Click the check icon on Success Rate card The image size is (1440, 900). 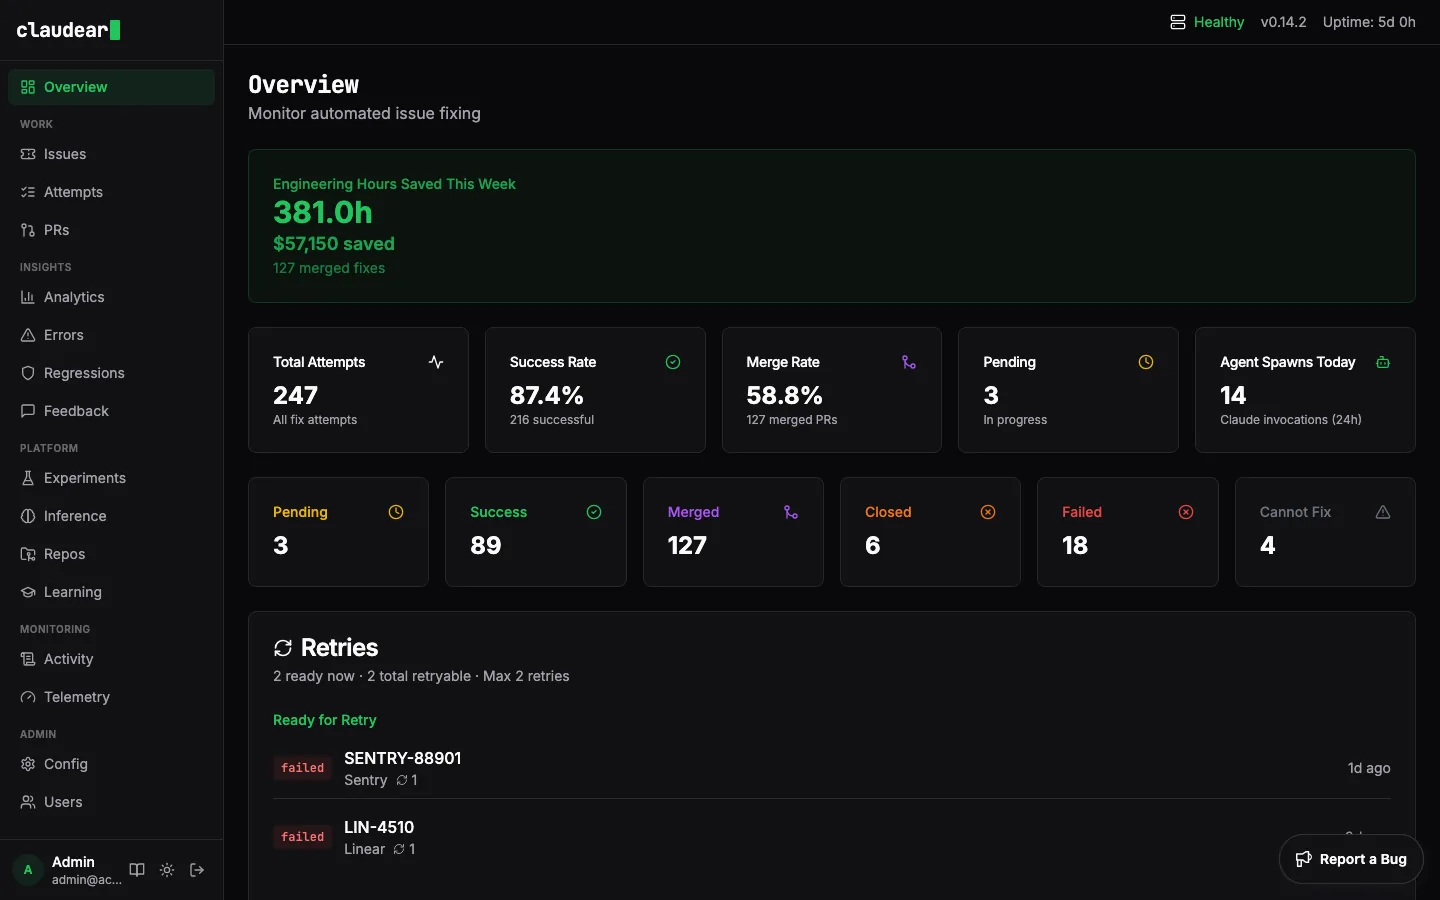(672, 362)
